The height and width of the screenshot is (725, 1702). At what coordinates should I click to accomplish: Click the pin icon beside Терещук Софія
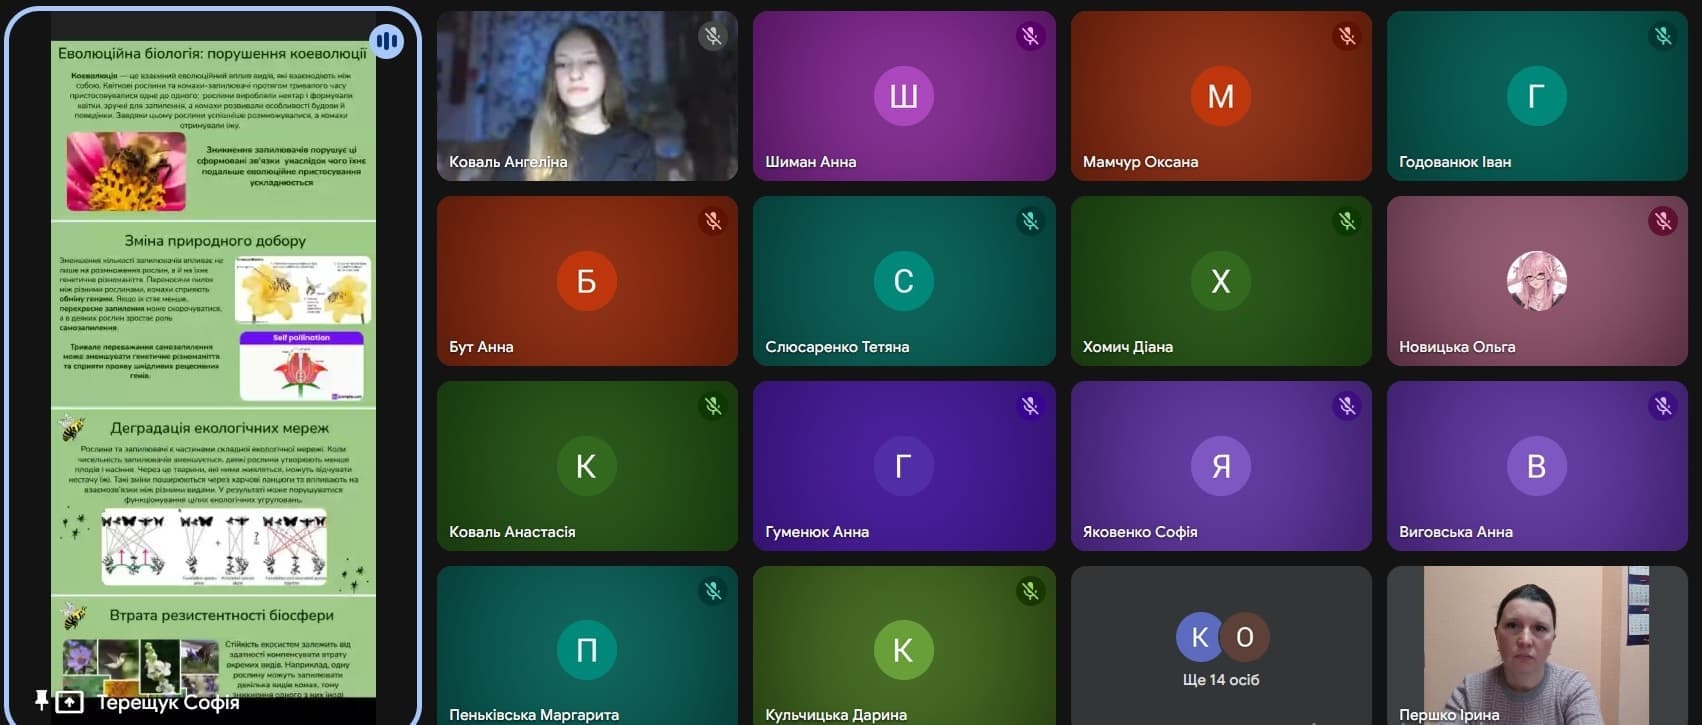pyautogui.click(x=41, y=700)
